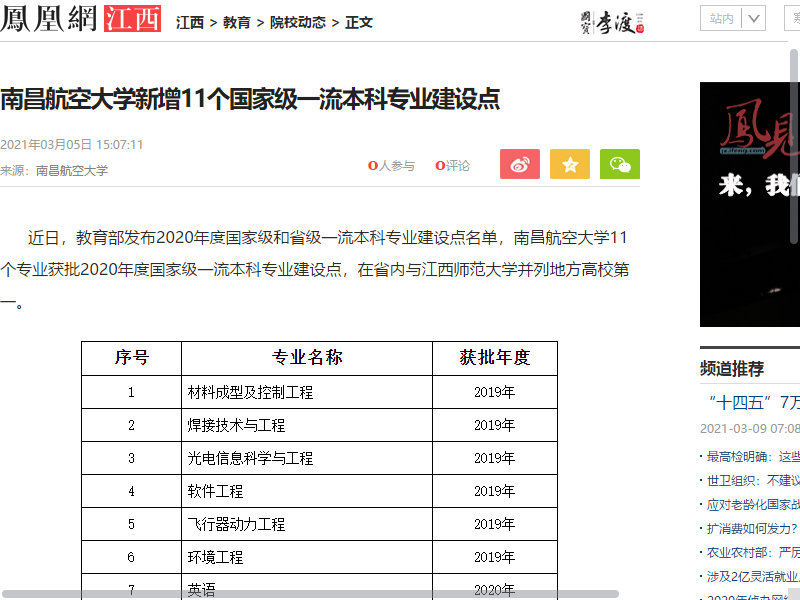Open the 世卫组织 news link

tap(752, 481)
